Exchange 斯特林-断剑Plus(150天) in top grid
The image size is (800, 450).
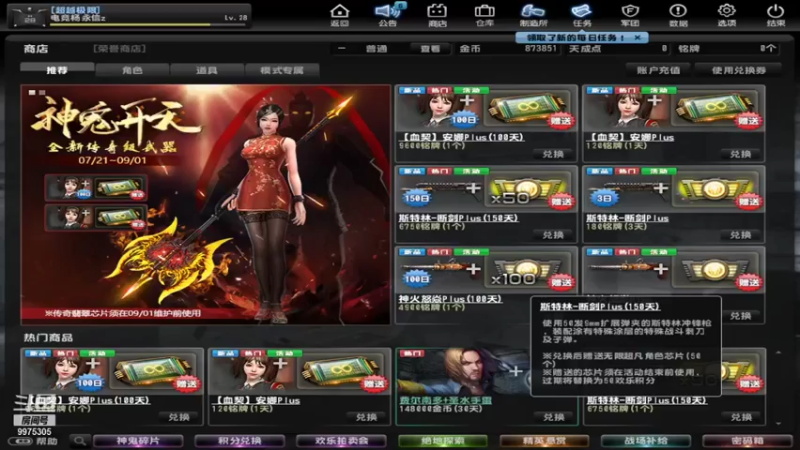pos(553,235)
